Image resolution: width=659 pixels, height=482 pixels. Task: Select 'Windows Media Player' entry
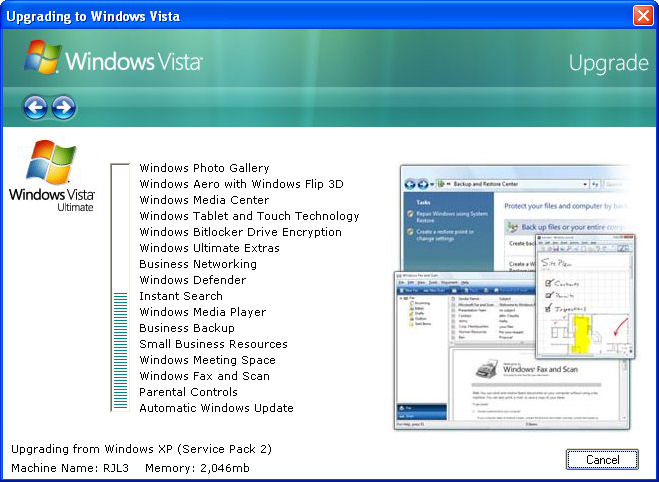(x=203, y=312)
